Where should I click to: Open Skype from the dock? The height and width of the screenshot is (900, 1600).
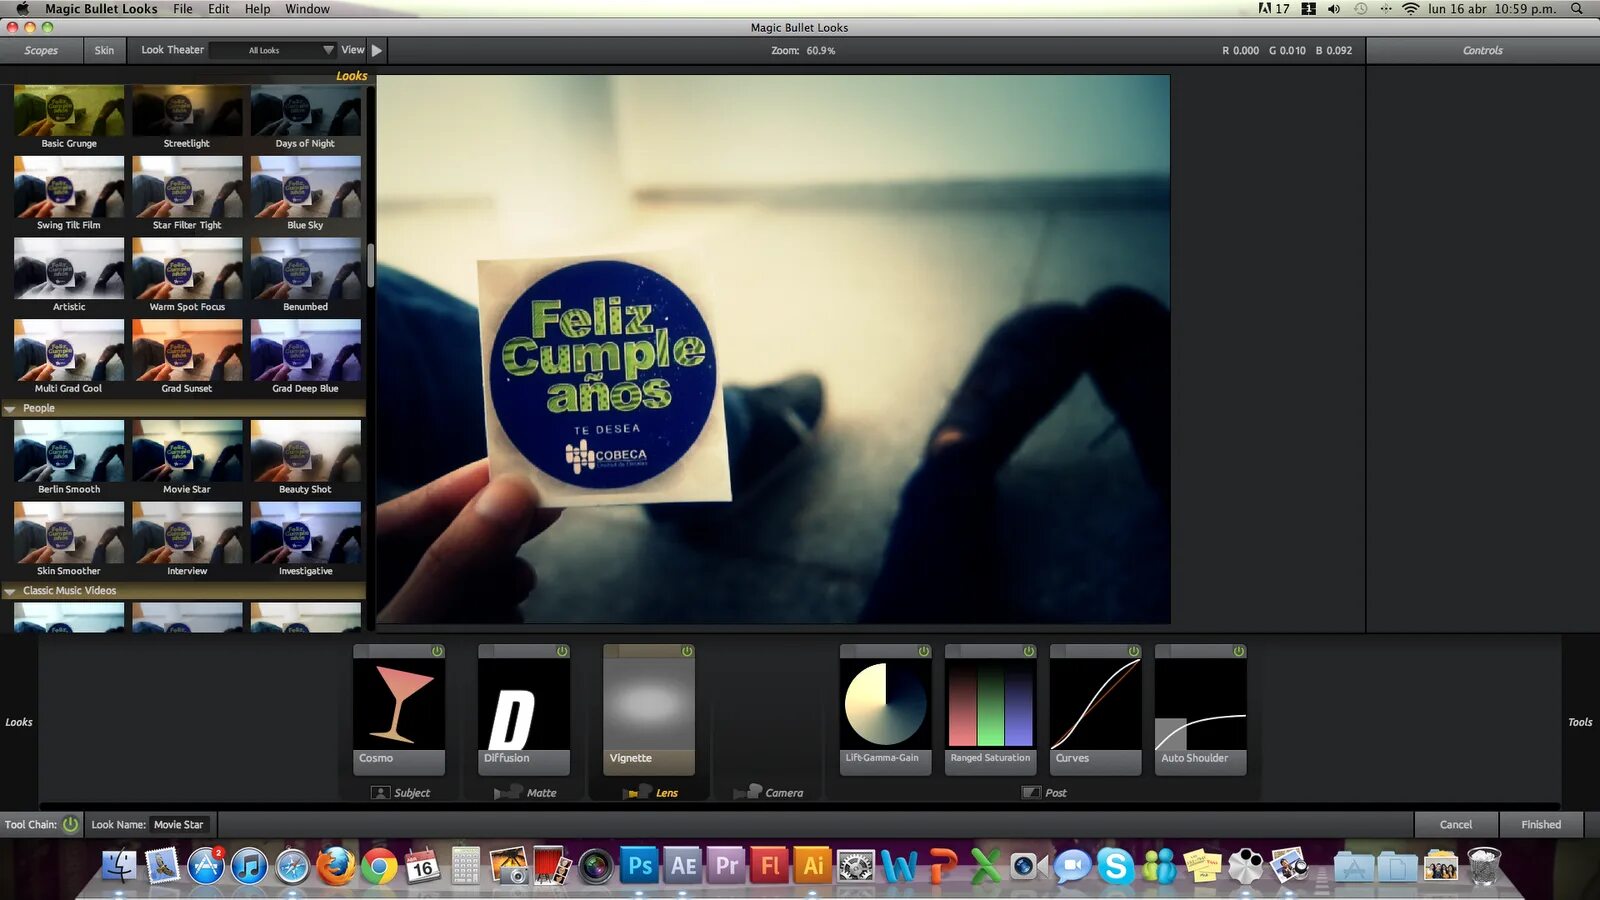pos(1115,865)
